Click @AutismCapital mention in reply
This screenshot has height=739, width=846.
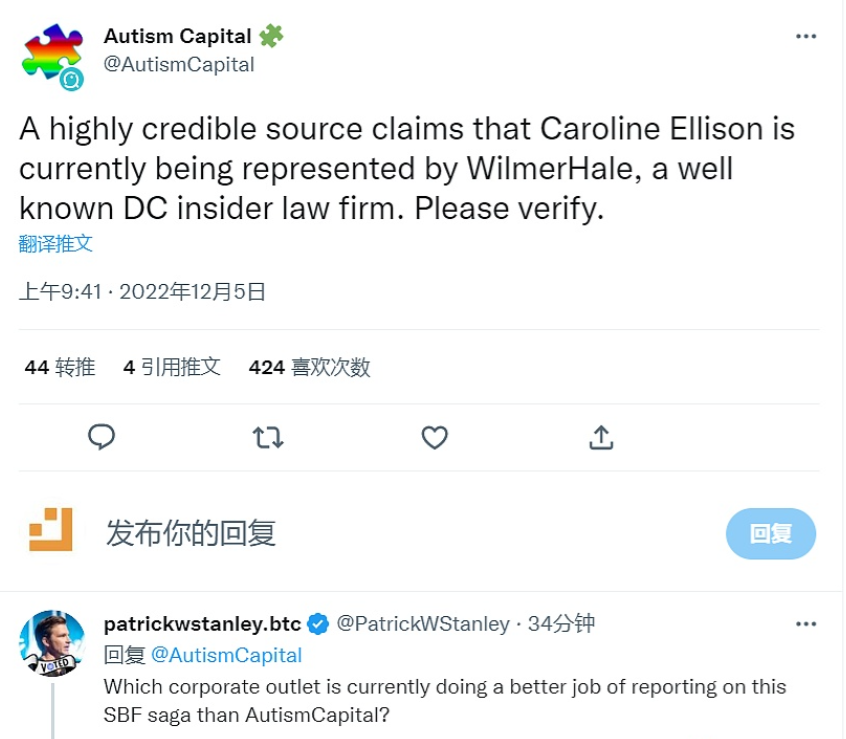[x=225, y=655]
